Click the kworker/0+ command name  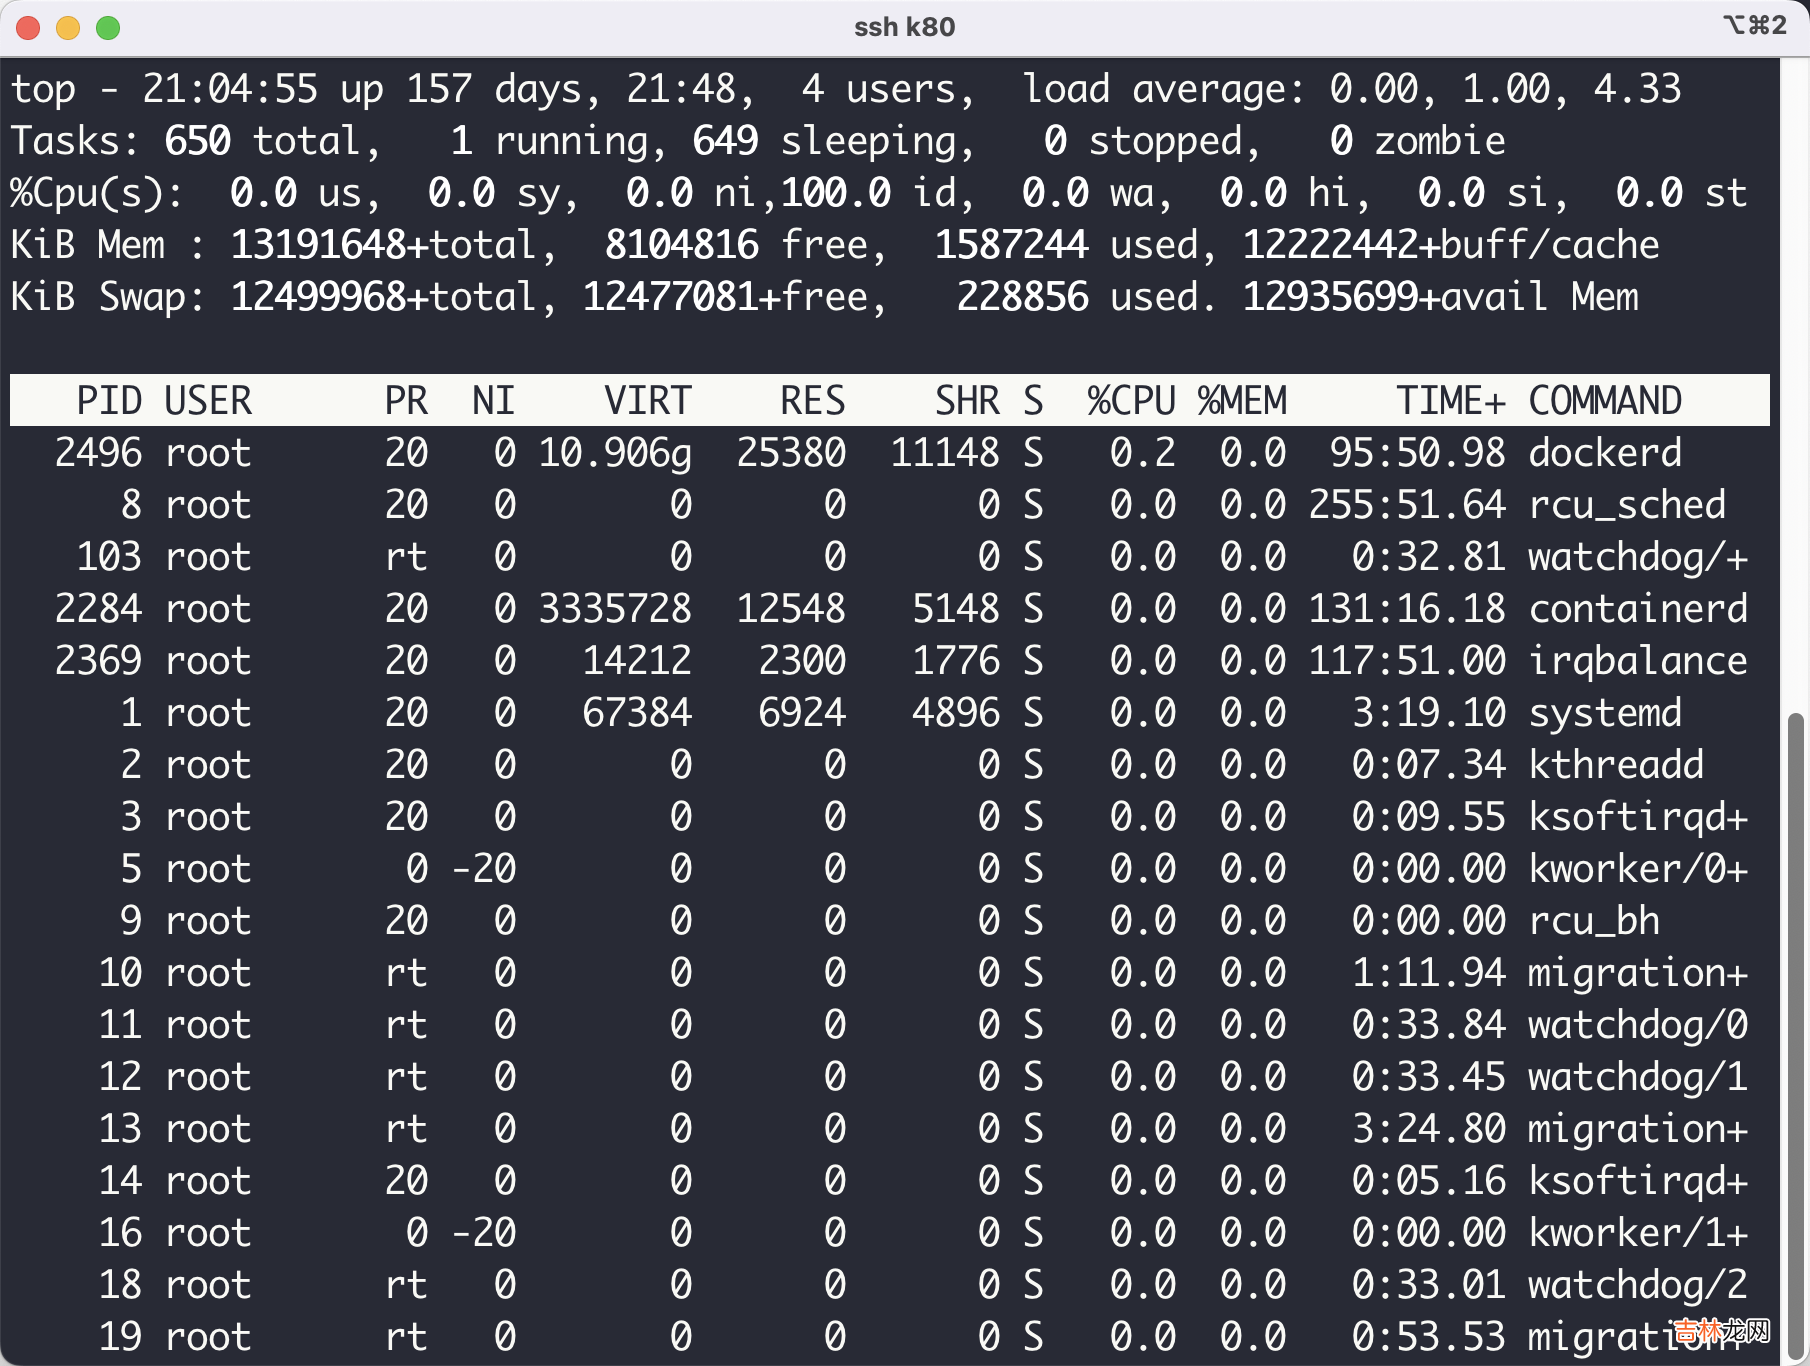click(1638, 869)
